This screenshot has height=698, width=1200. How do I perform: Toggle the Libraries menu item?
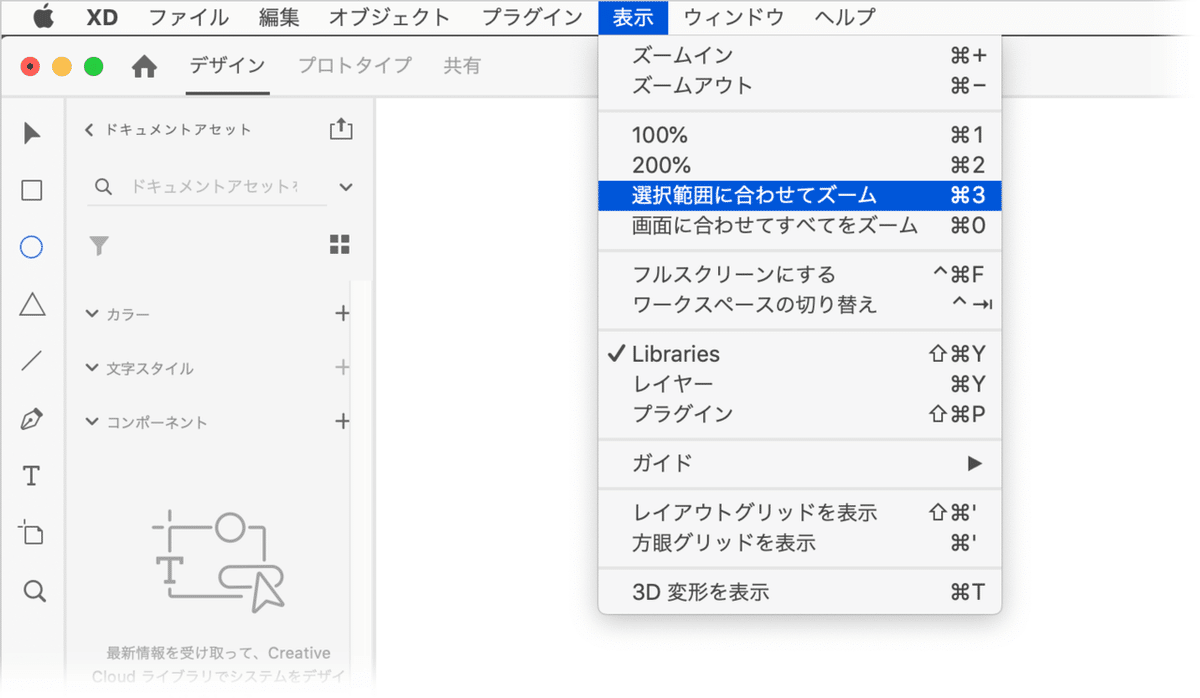[676, 354]
